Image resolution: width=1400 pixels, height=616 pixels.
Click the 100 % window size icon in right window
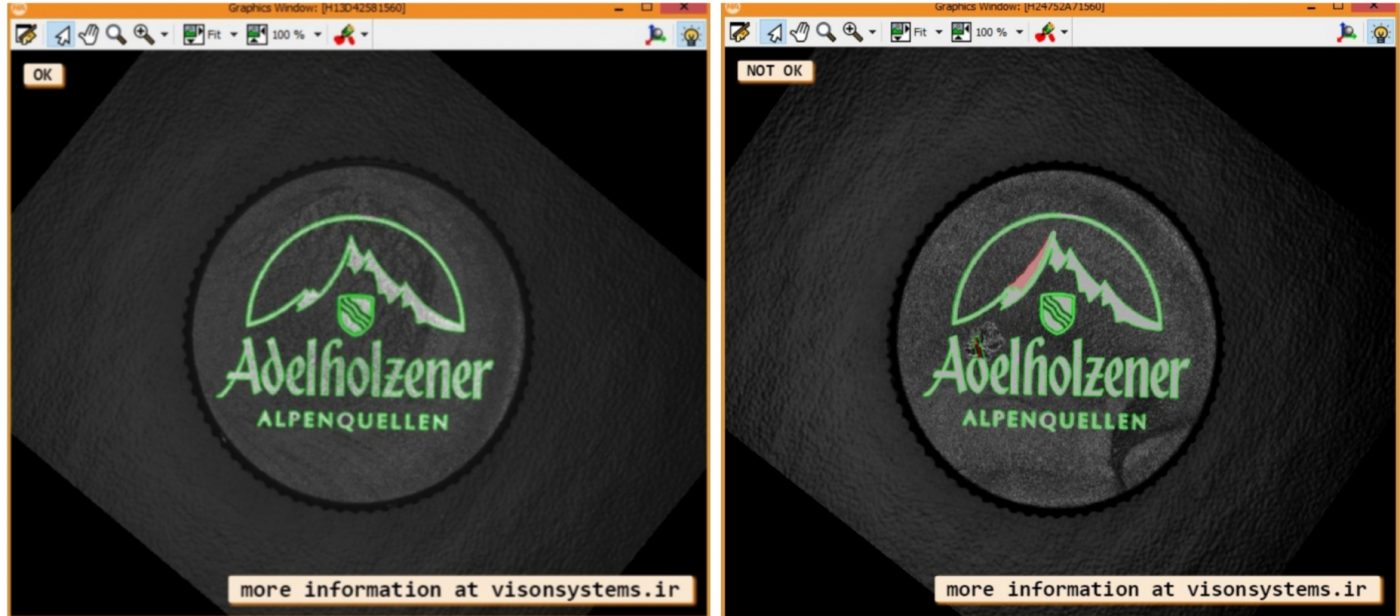point(962,33)
